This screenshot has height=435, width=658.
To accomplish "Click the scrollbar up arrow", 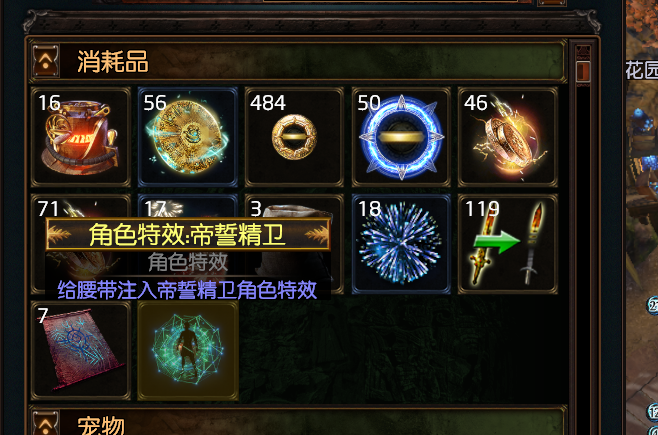I will (583, 52).
